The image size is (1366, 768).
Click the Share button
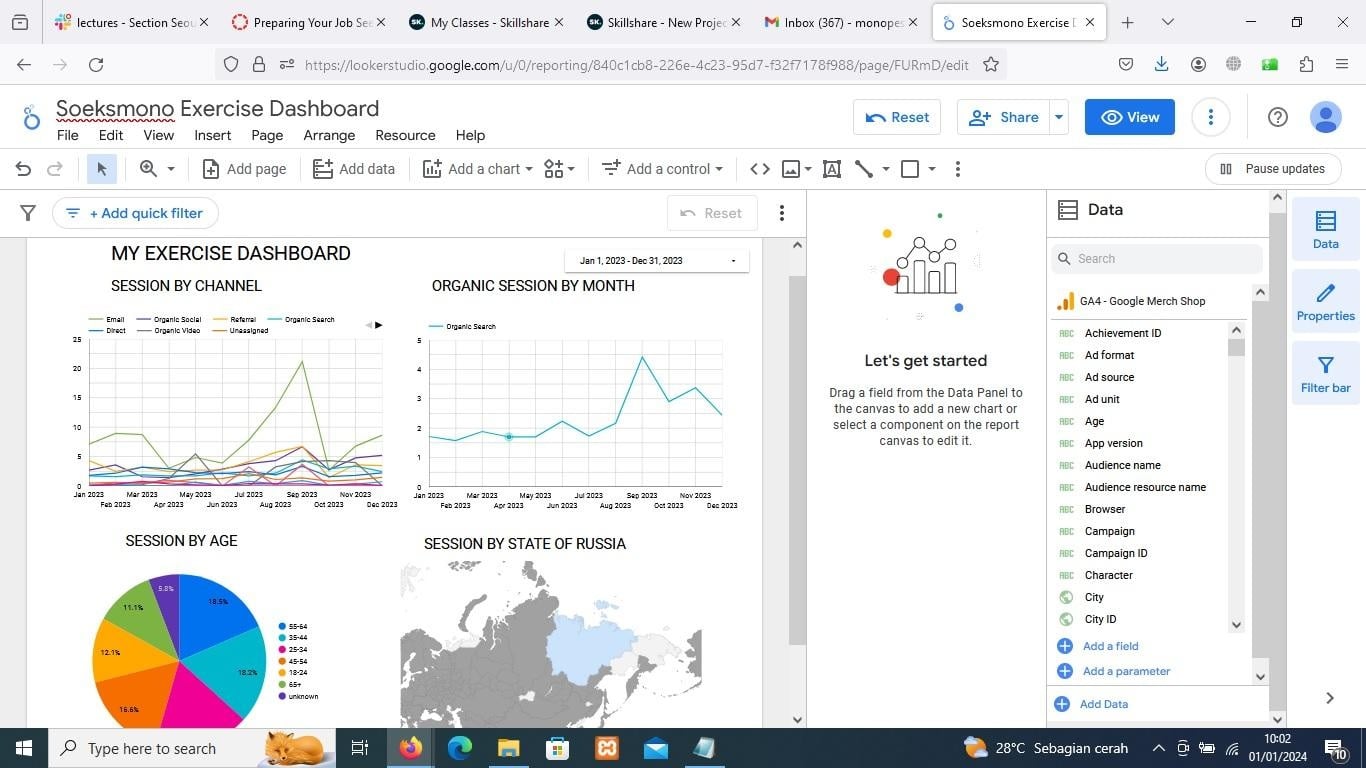tap(1004, 117)
